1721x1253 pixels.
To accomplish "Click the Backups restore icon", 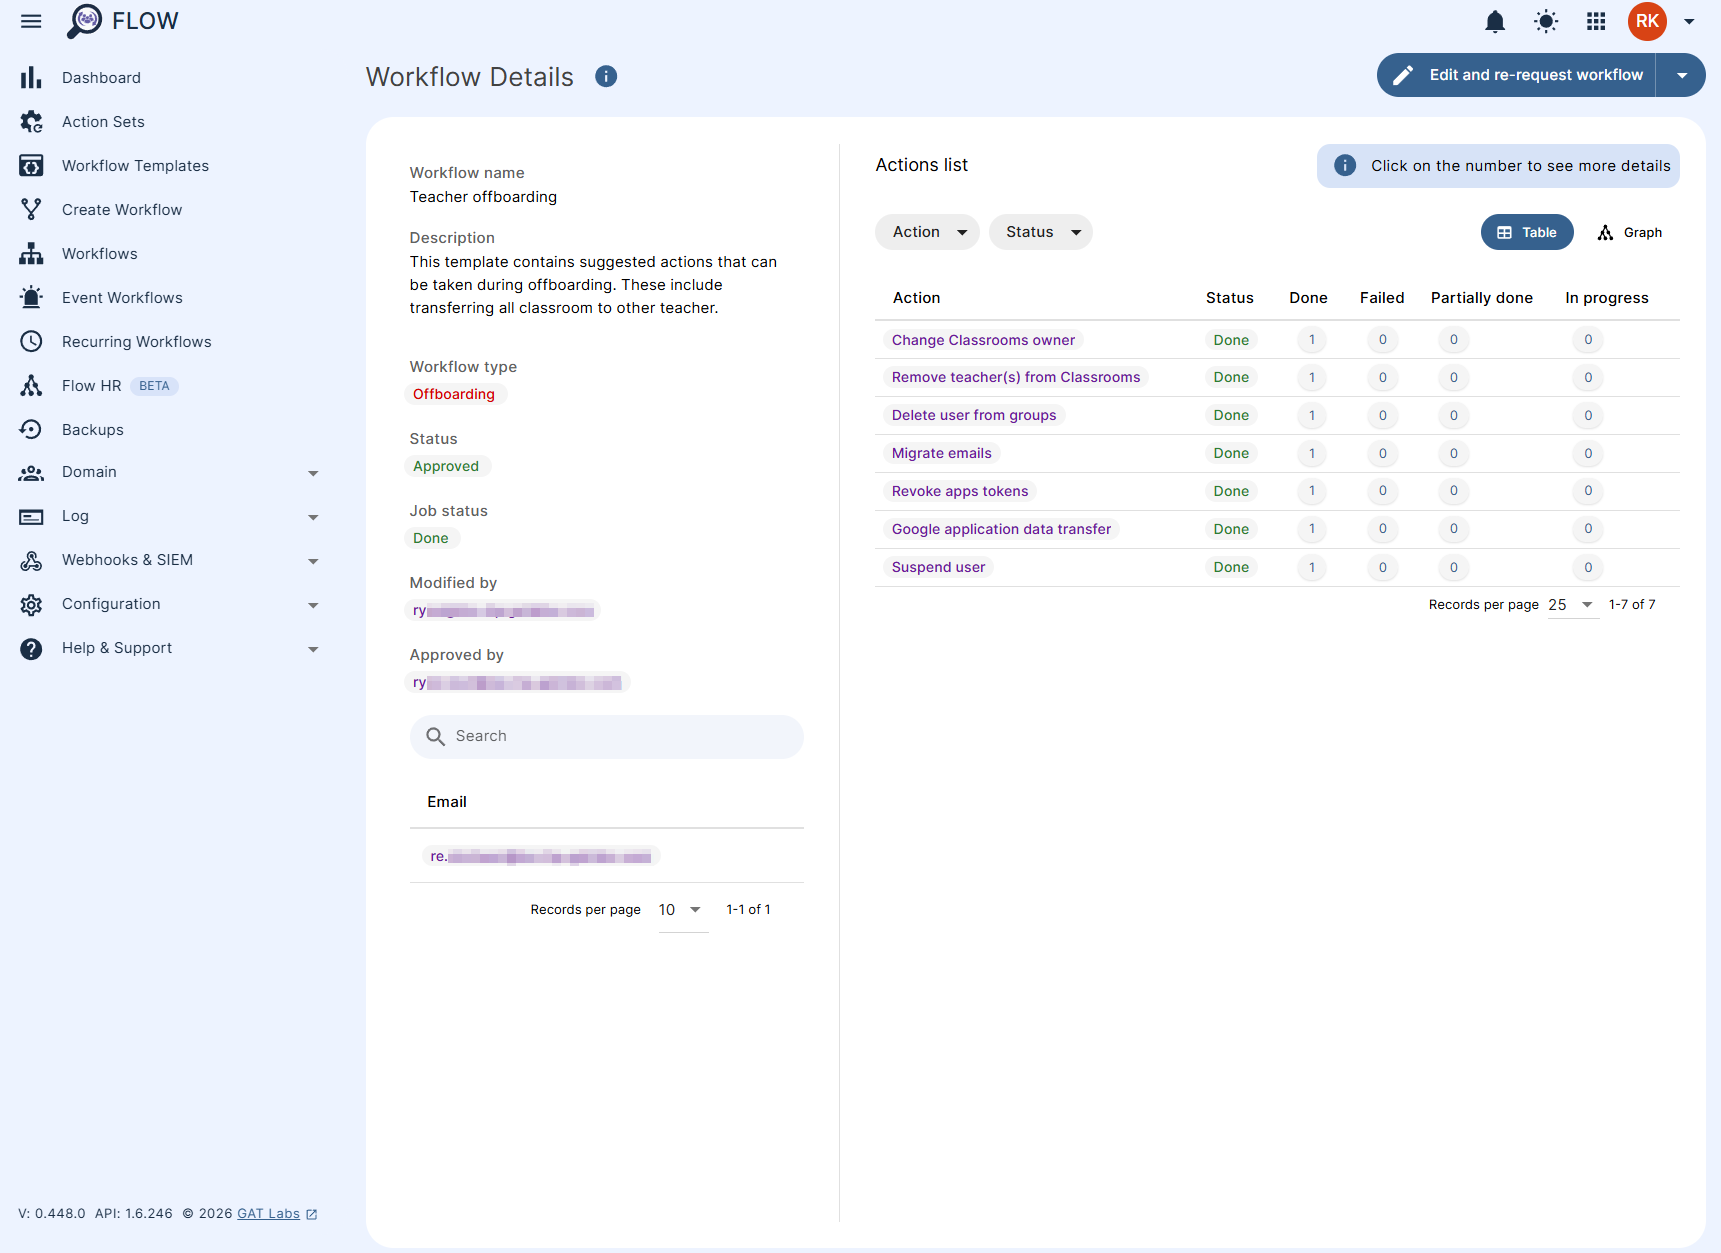I will pos(32,430).
